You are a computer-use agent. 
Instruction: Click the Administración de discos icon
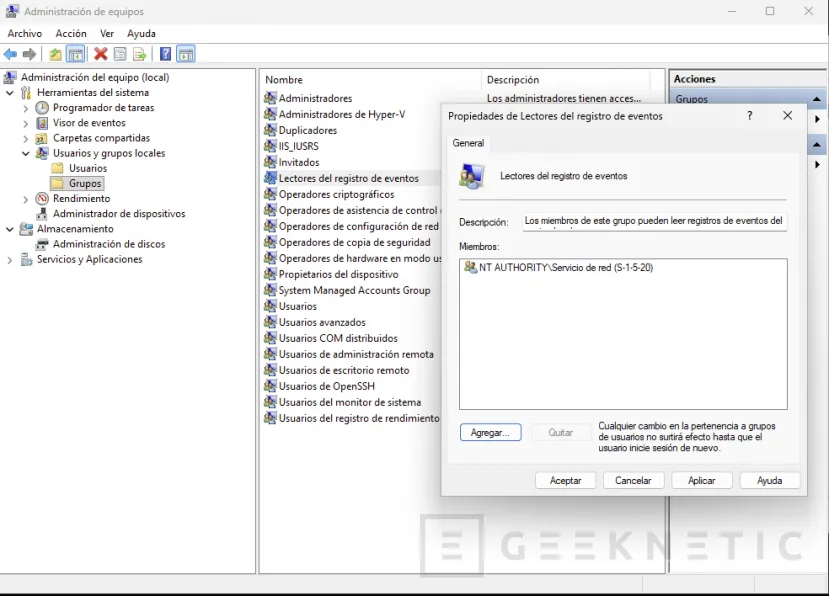(42, 244)
